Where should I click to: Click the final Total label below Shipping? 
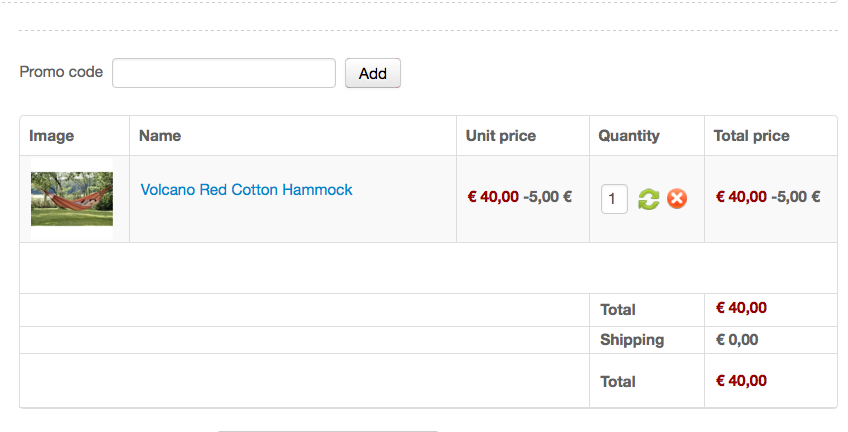618,382
